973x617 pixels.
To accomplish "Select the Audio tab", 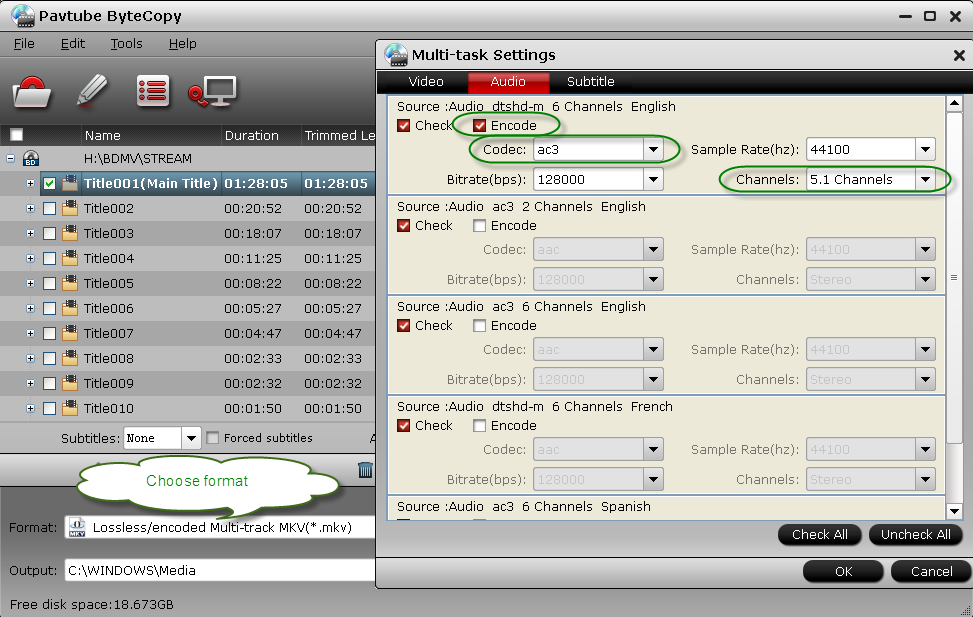I will tap(508, 82).
